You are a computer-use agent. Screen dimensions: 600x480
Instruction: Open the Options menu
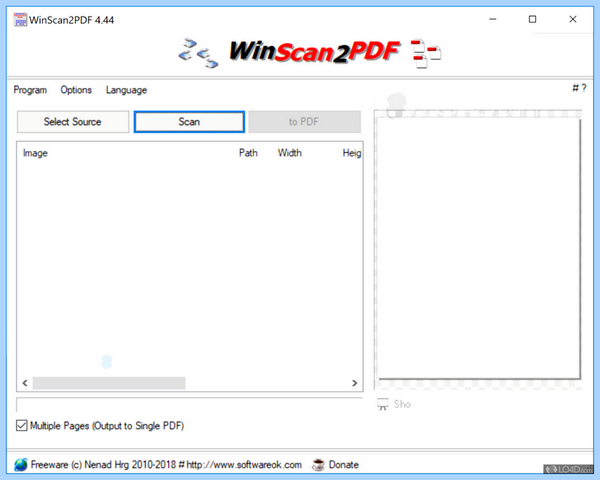point(76,90)
